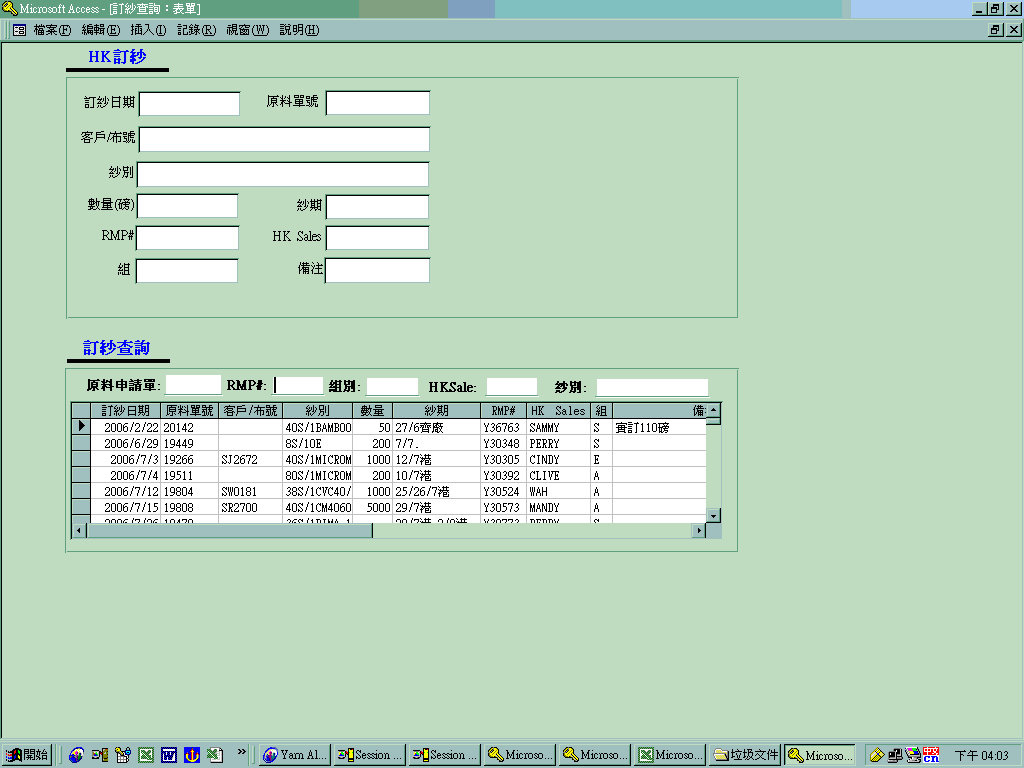Screen dimensions: 1024x768
Task: Click the 訂紗日期 column header
Action: (125, 411)
